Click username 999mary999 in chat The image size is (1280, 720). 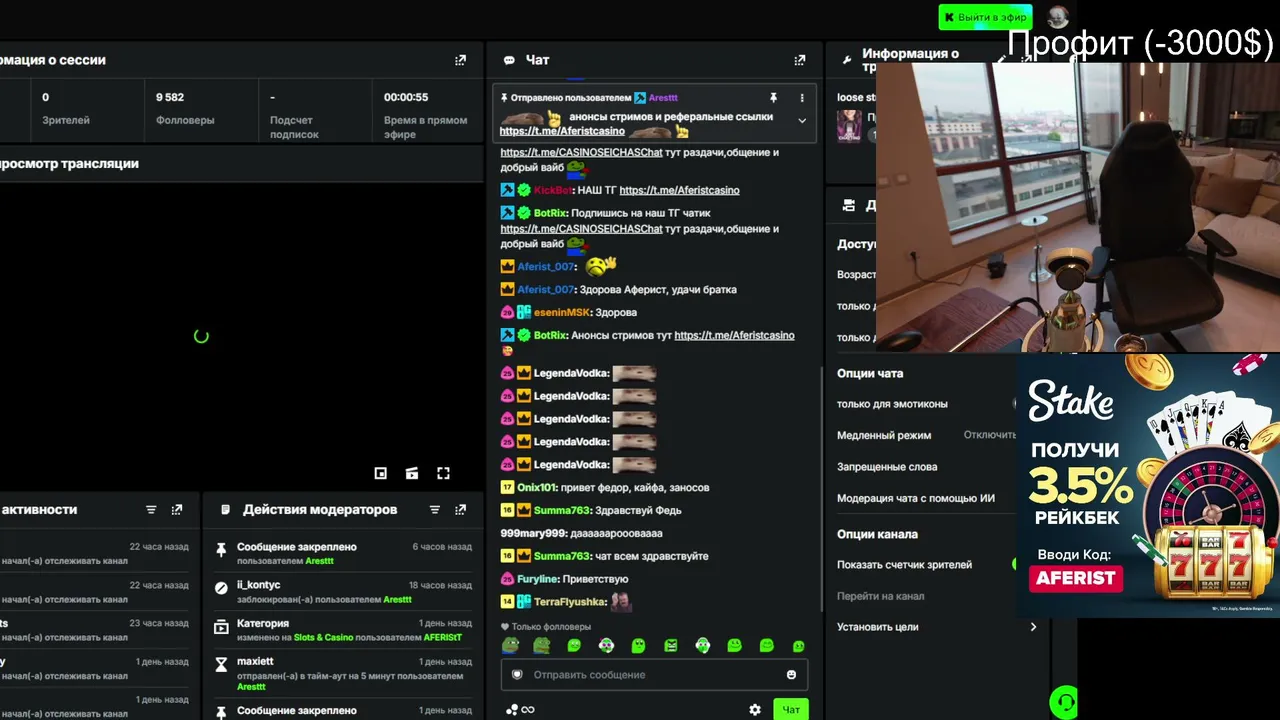tap(533, 534)
